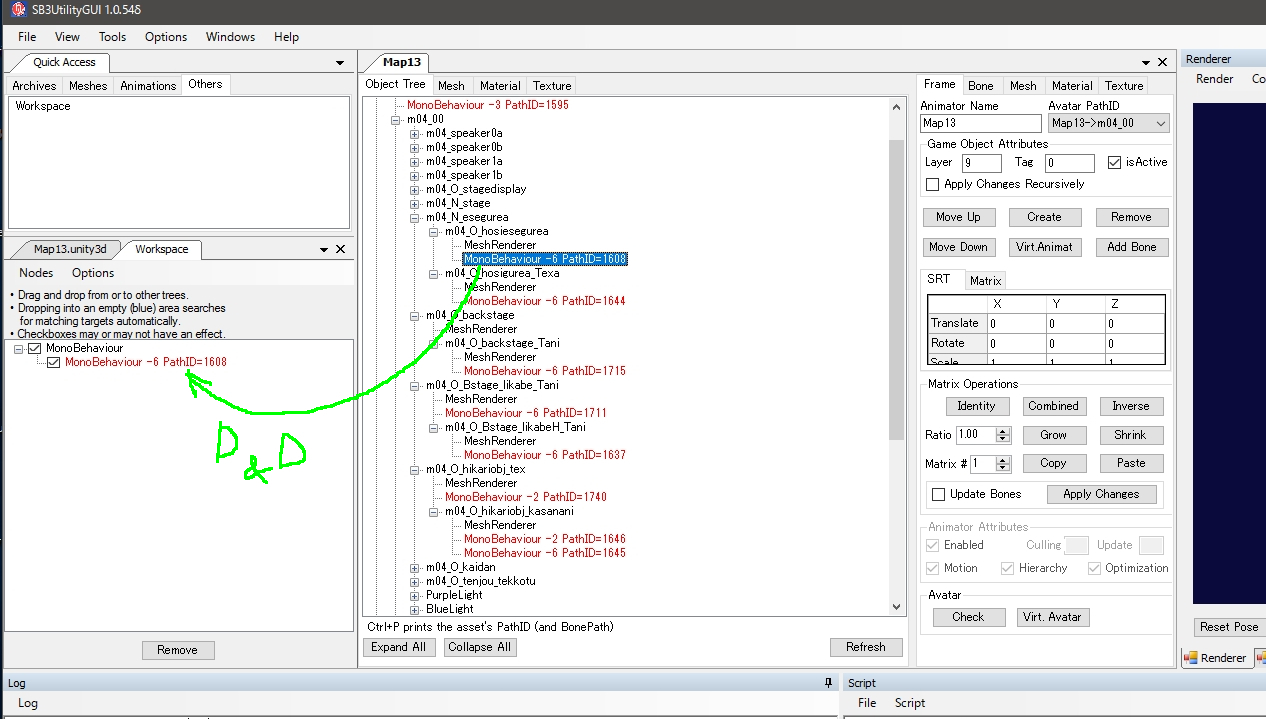The height and width of the screenshot is (719, 1266).
Task: Enable the Update Bones checkbox
Action: click(938, 494)
